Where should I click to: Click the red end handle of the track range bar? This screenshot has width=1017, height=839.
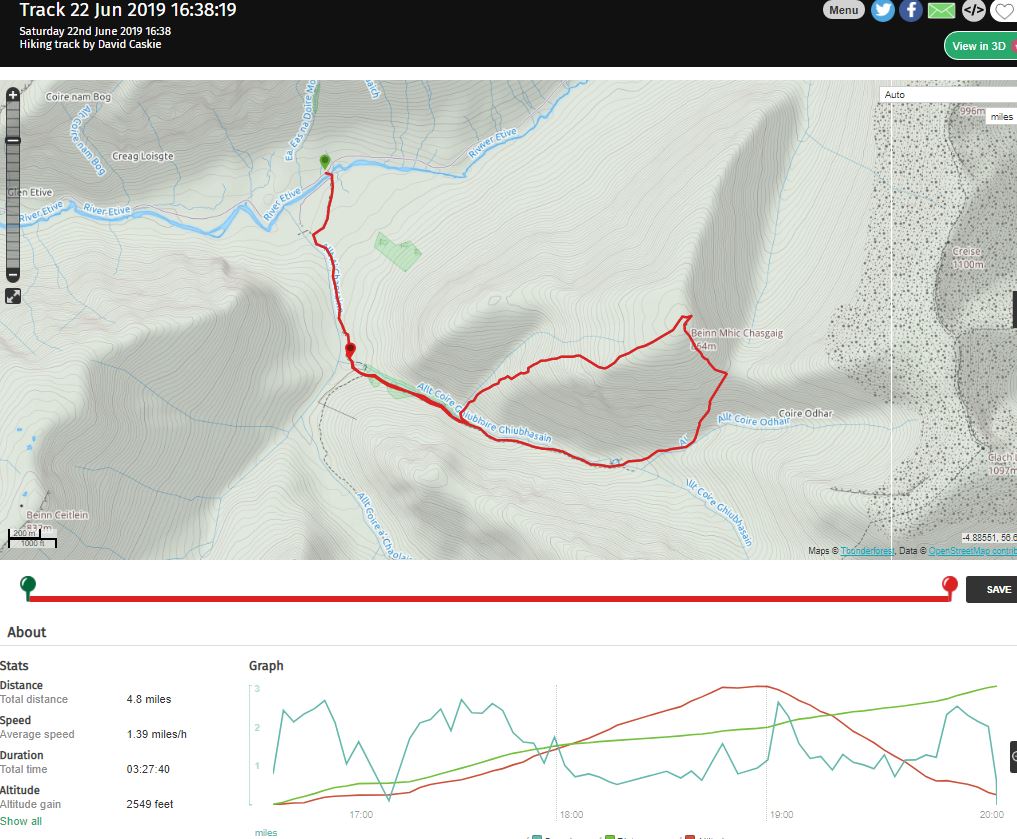[x=950, y=585]
